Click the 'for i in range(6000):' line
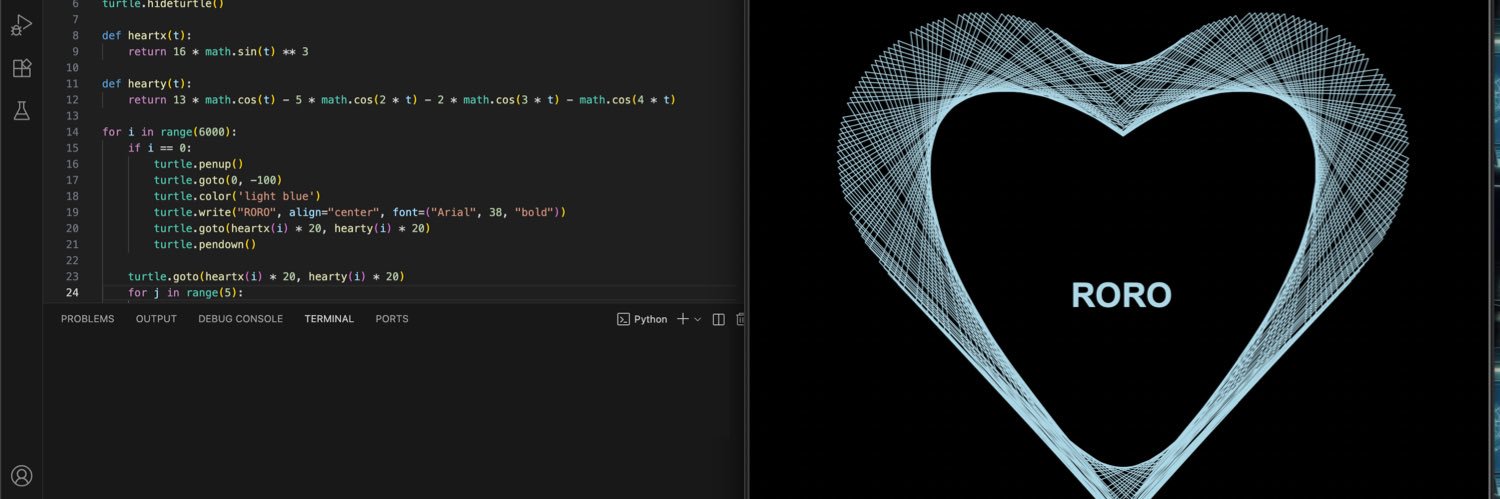The height and width of the screenshot is (499, 1500). (169, 132)
